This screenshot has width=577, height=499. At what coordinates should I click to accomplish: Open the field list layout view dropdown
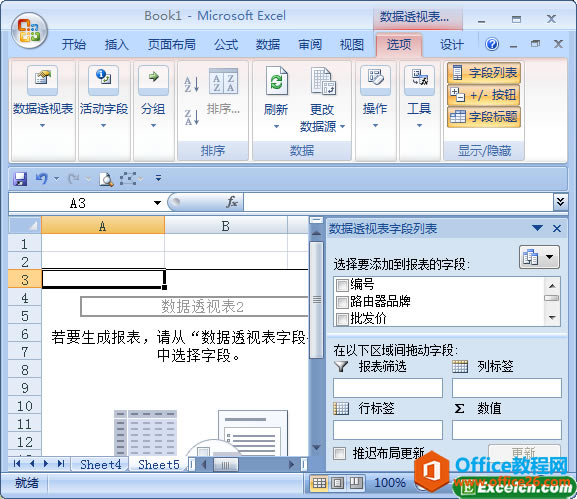(539, 257)
